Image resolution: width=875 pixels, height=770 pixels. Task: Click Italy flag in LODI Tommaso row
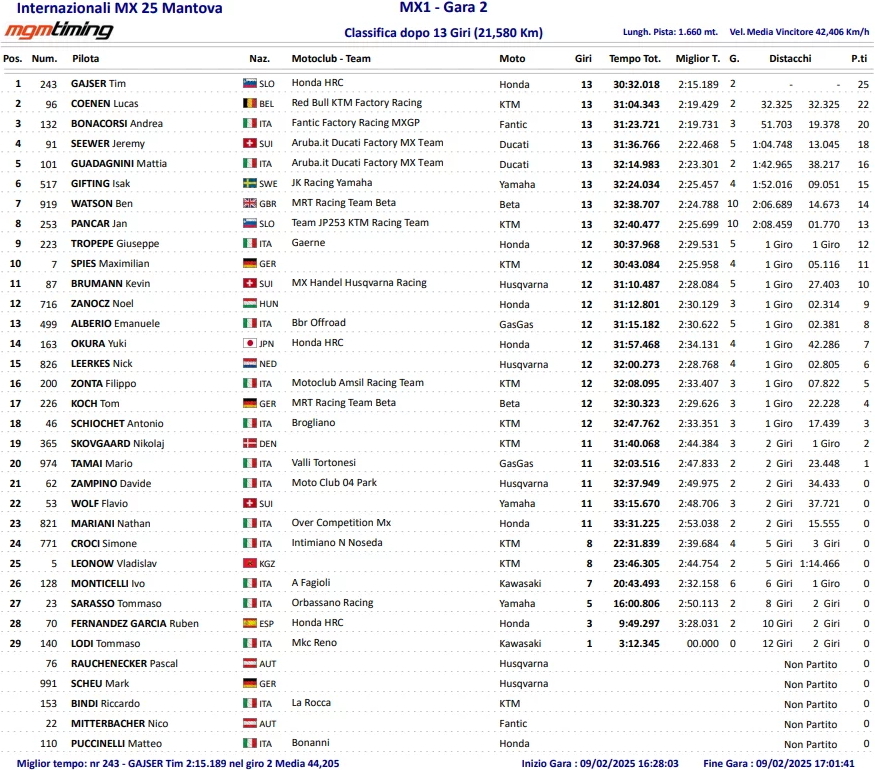[249, 643]
